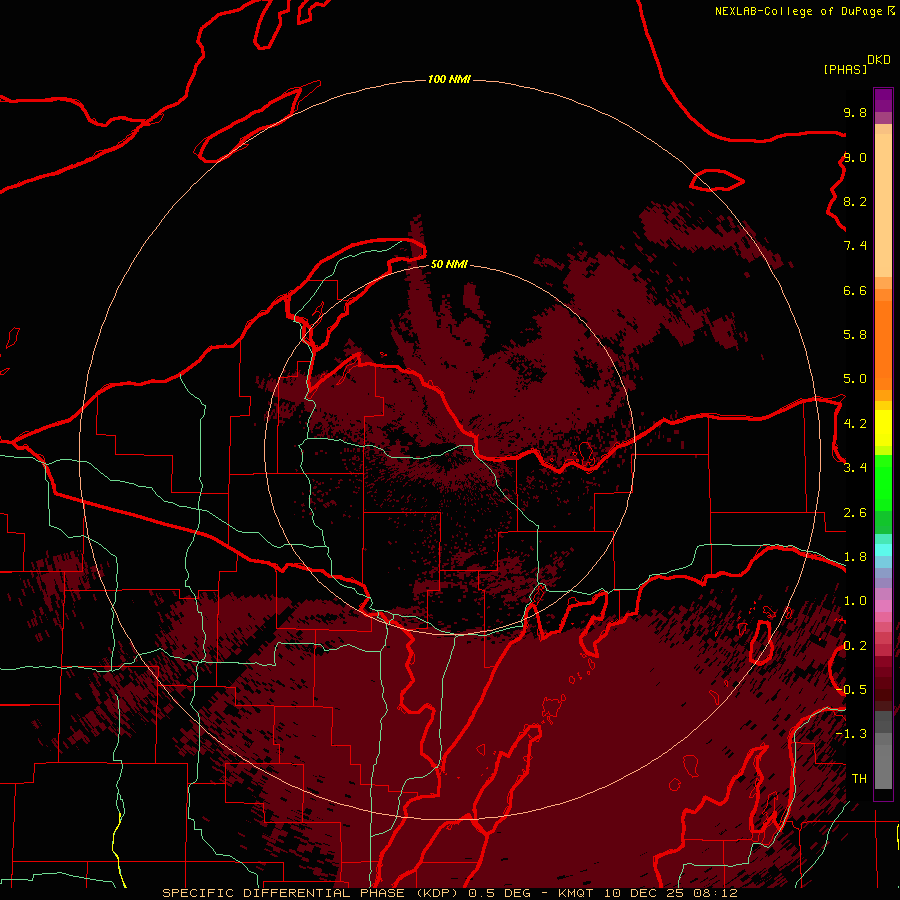Pick the pink segment of the color bar
Viewport: 900px width, 900px height.
[x=883, y=606]
